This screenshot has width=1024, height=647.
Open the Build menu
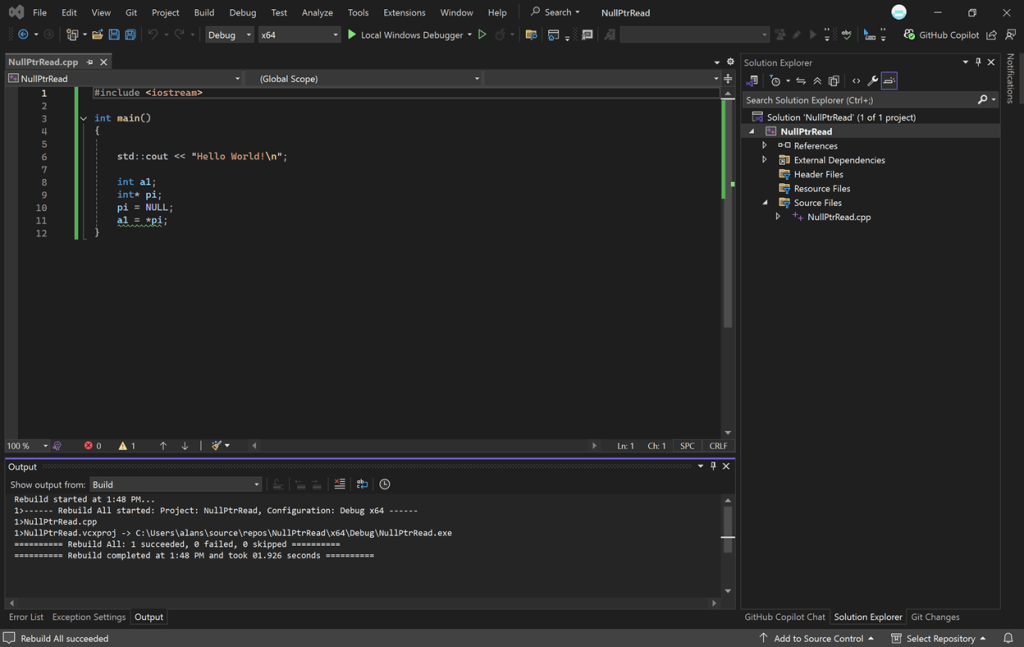click(204, 13)
